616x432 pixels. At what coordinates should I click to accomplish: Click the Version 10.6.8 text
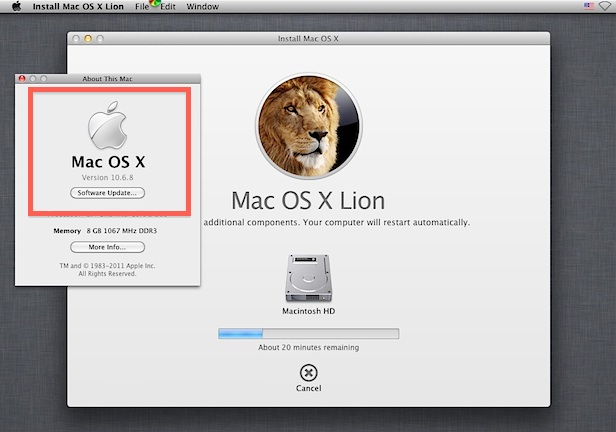click(x=107, y=178)
